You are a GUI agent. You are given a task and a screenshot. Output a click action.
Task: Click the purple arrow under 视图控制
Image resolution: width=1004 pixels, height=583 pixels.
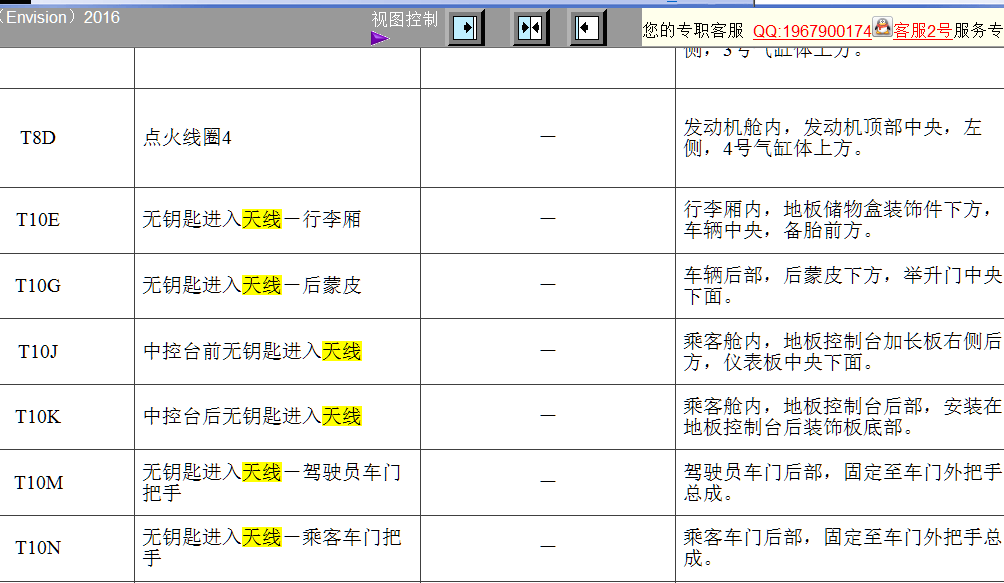click(379, 39)
